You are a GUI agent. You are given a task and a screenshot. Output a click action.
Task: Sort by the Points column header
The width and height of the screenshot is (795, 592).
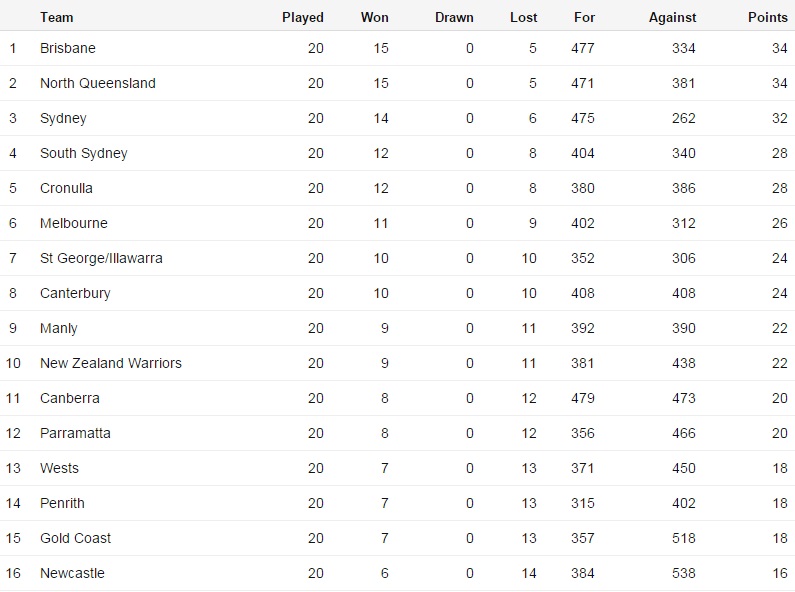pos(767,17)
